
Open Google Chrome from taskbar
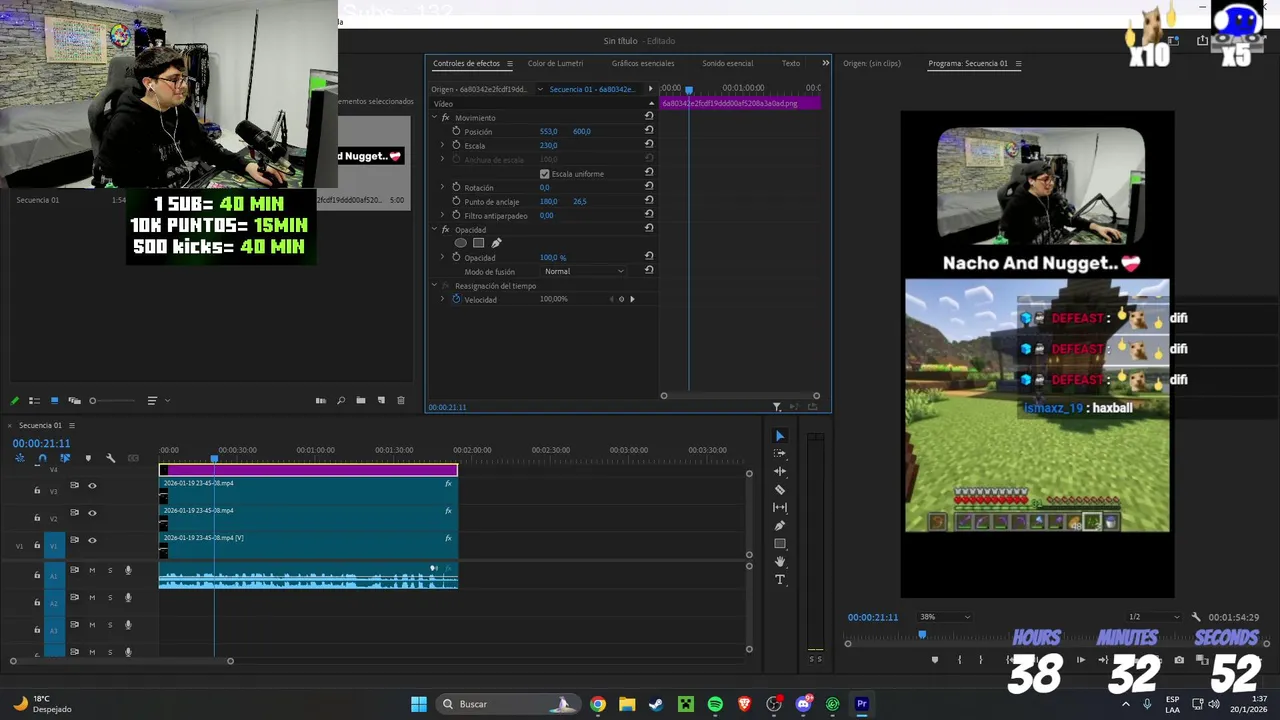[597, 704]
